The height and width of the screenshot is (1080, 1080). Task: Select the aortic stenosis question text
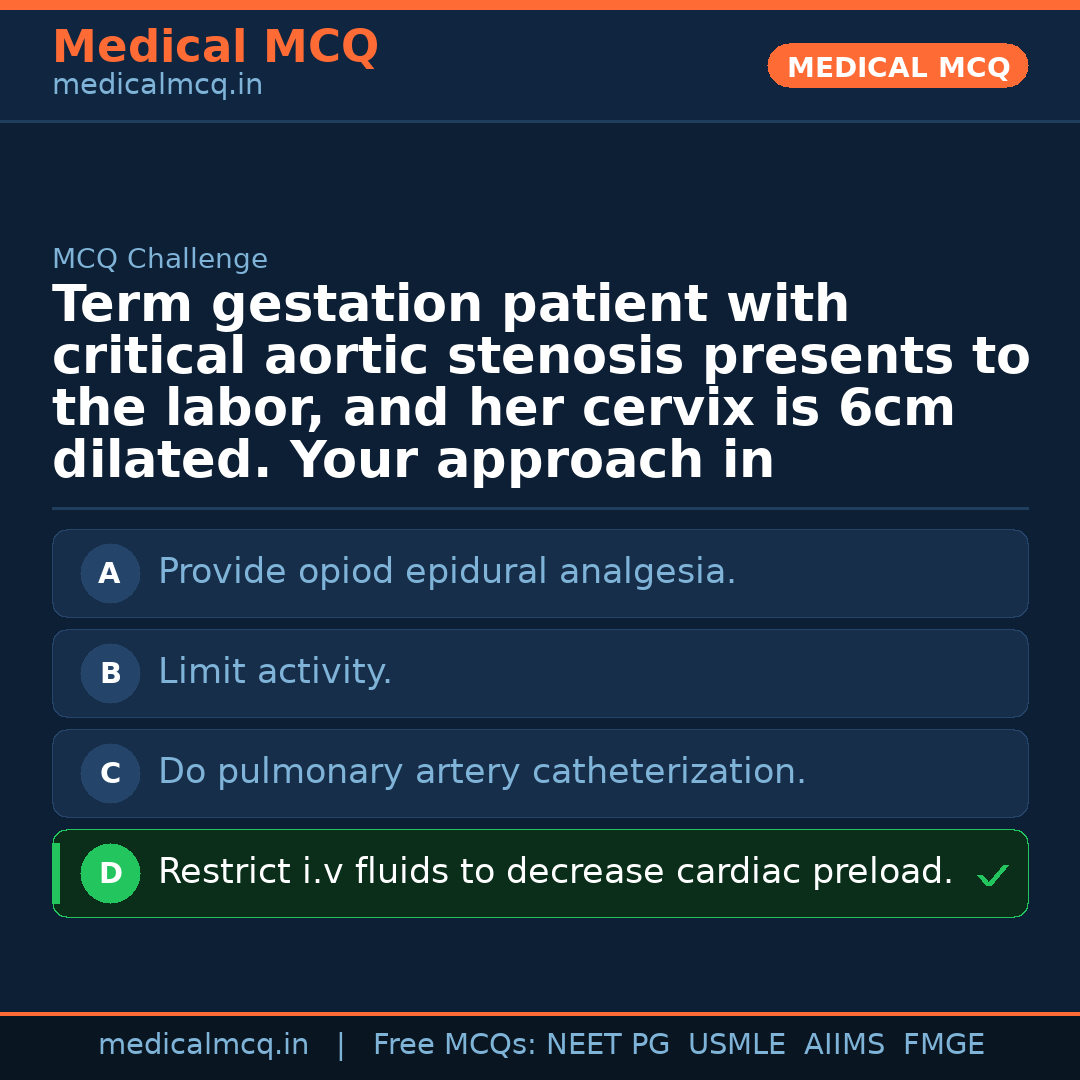(540, 382)
